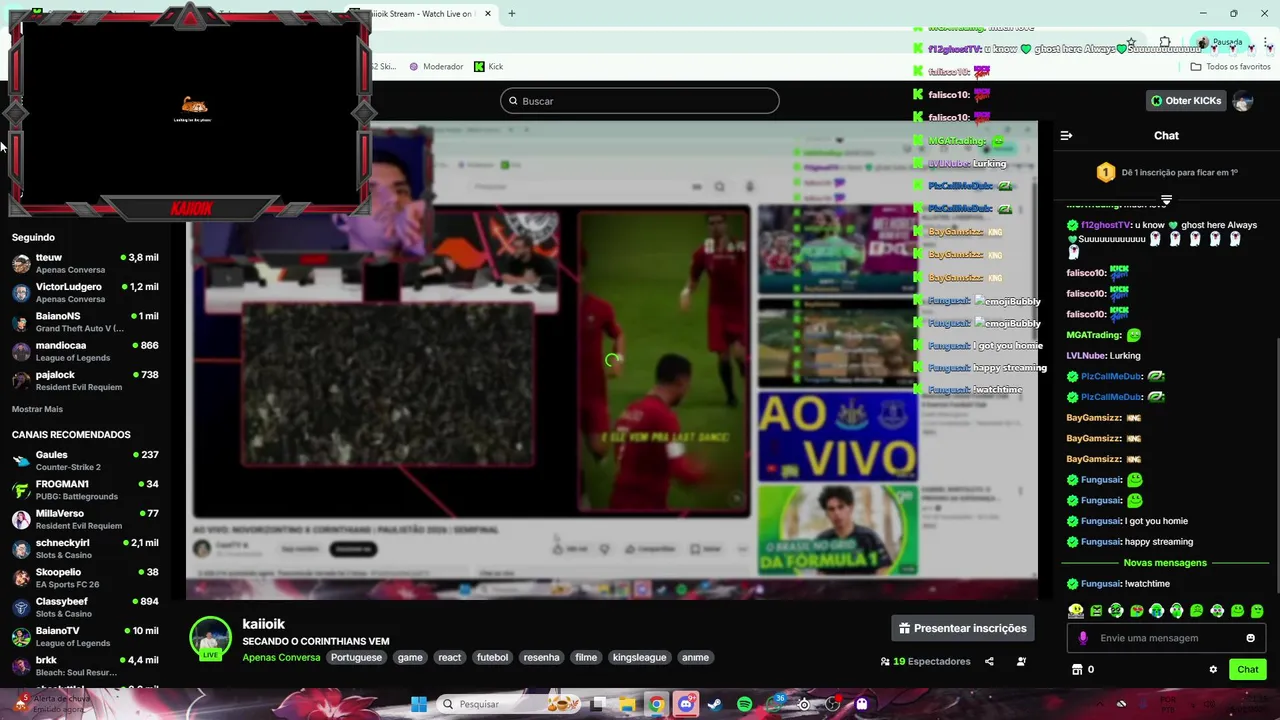Open followed channel BaianoNS
This screenshot has width=1280, height=720.
click(x=85, y=322)
